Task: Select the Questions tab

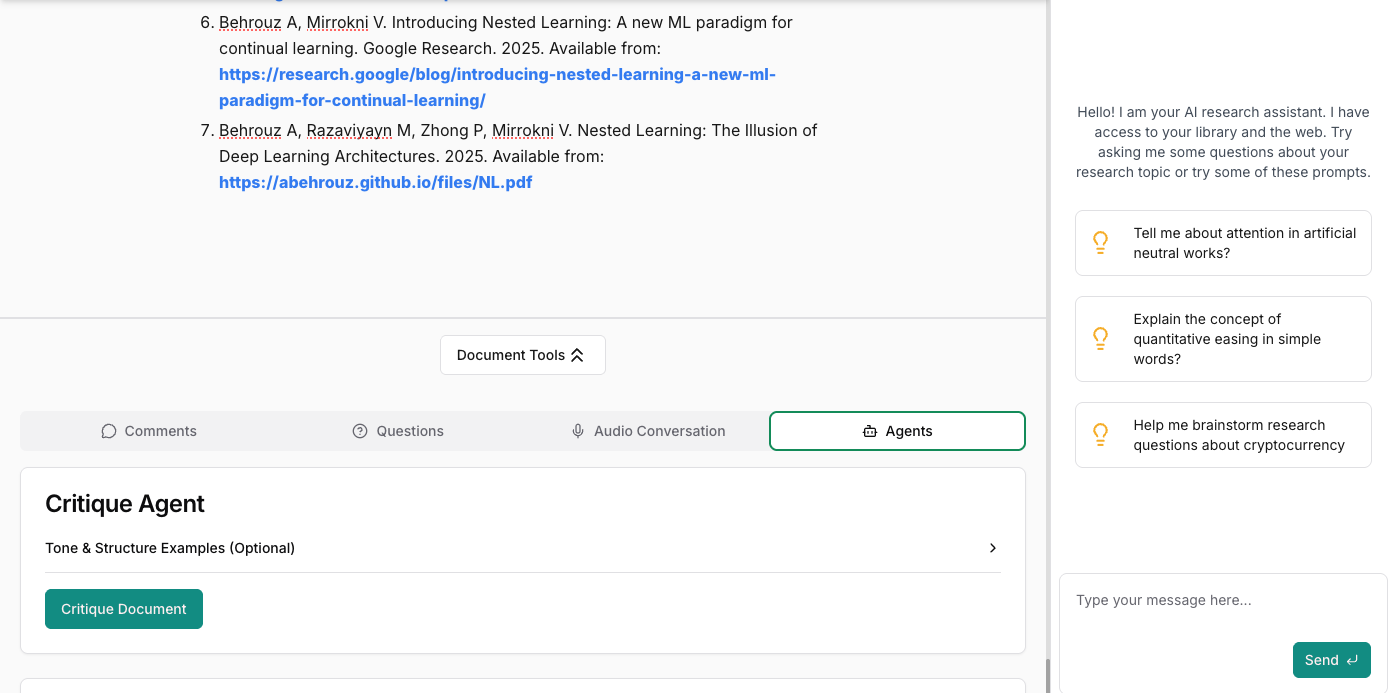Action: coord(398,431)
